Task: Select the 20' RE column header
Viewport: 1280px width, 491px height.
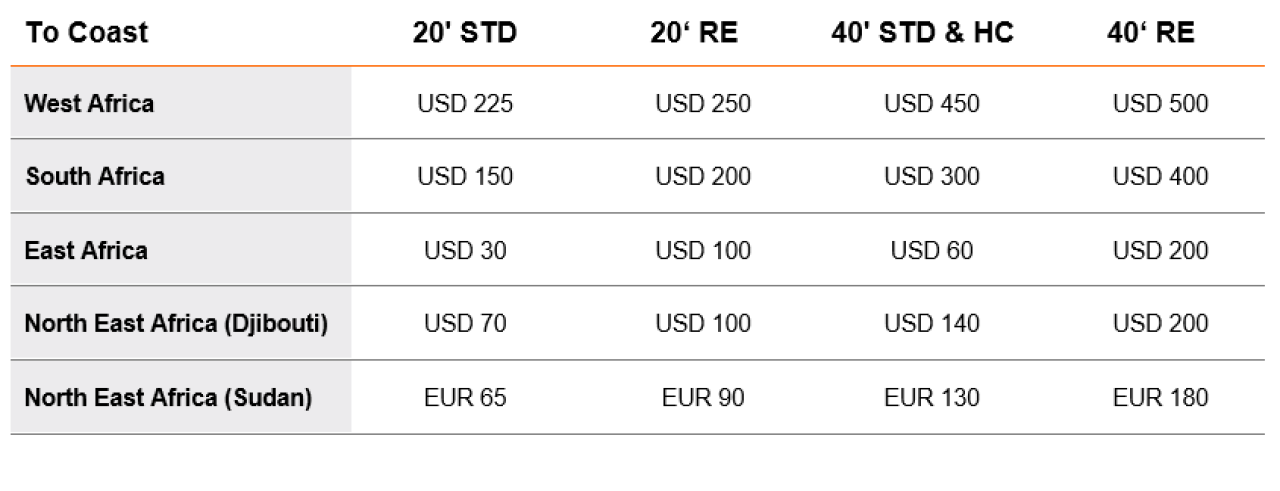Action: point(694,32)
